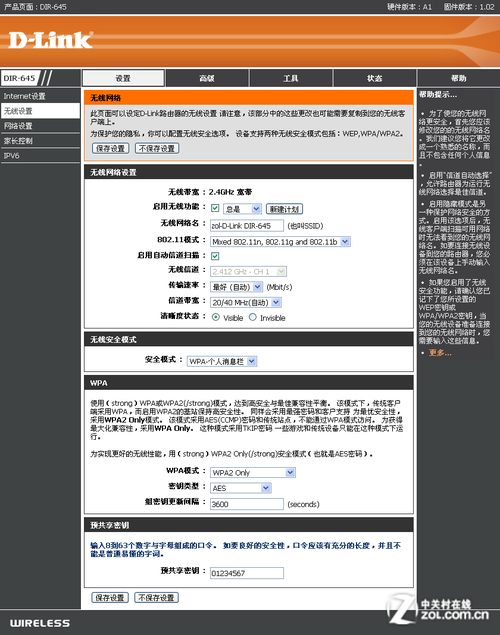Select the Visible radio button

(x=216, y=317)
